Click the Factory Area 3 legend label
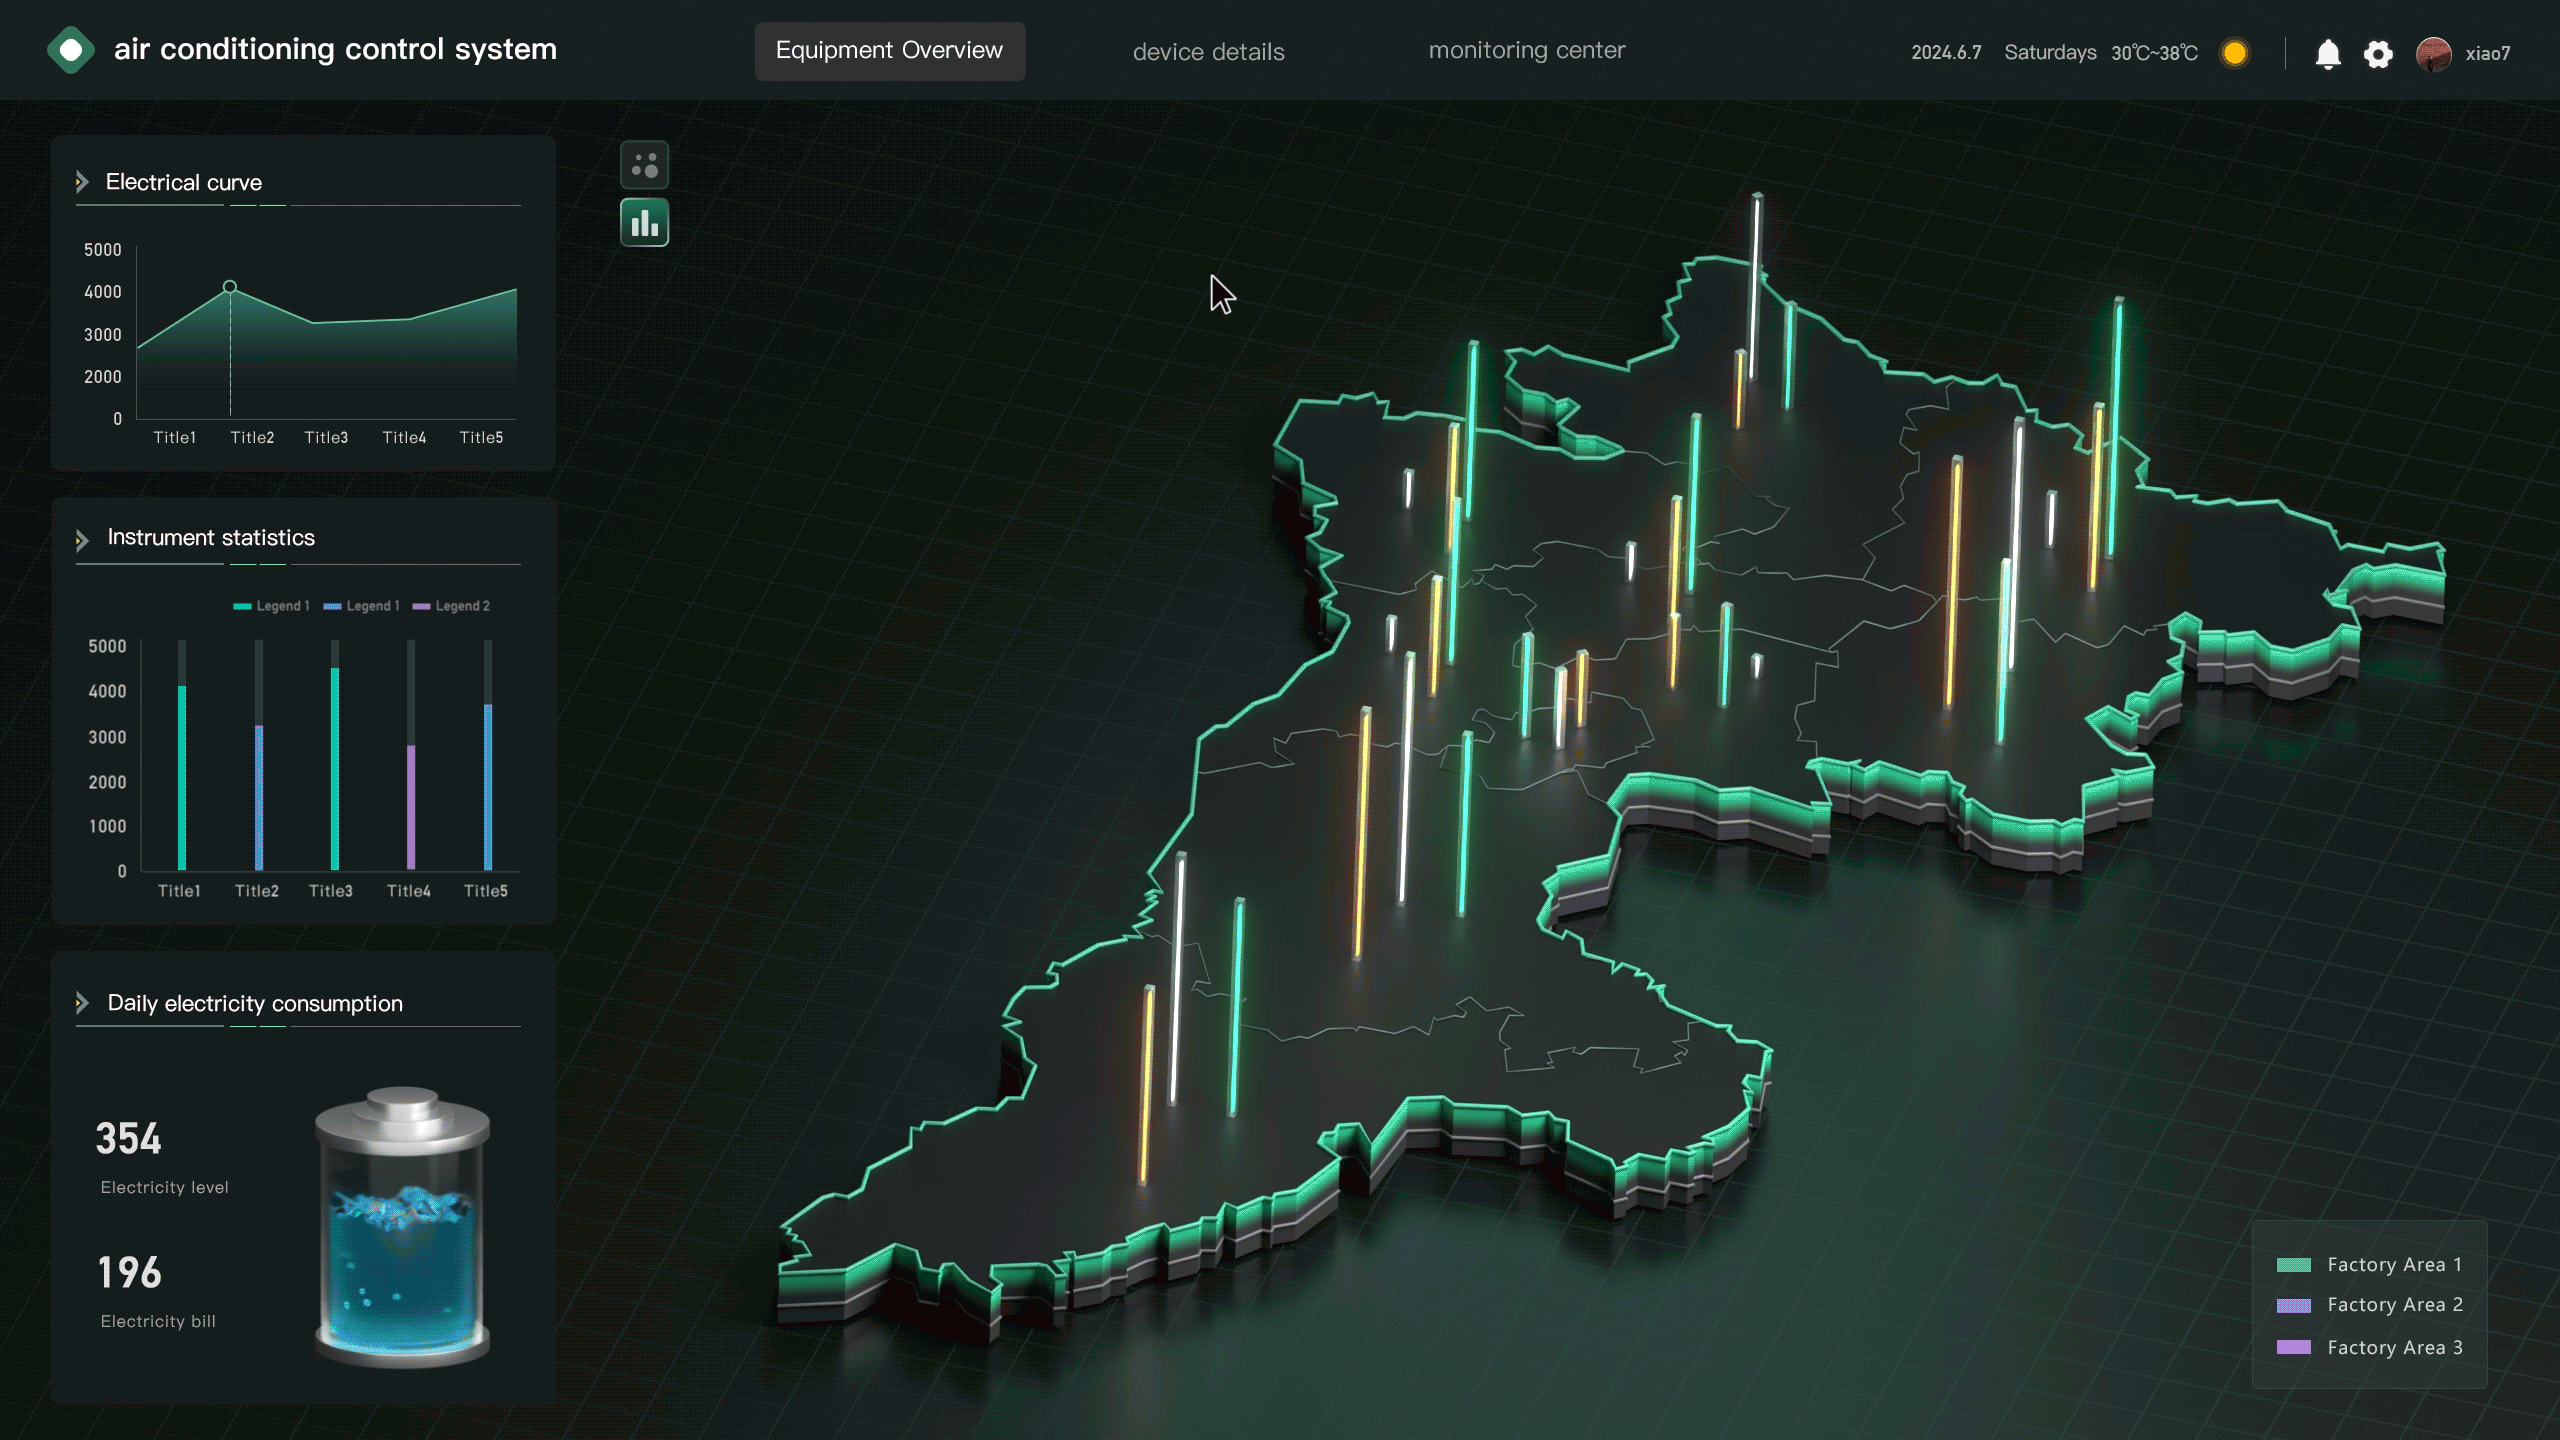The image size is (2560, 1440). tap(2394, 1348)
